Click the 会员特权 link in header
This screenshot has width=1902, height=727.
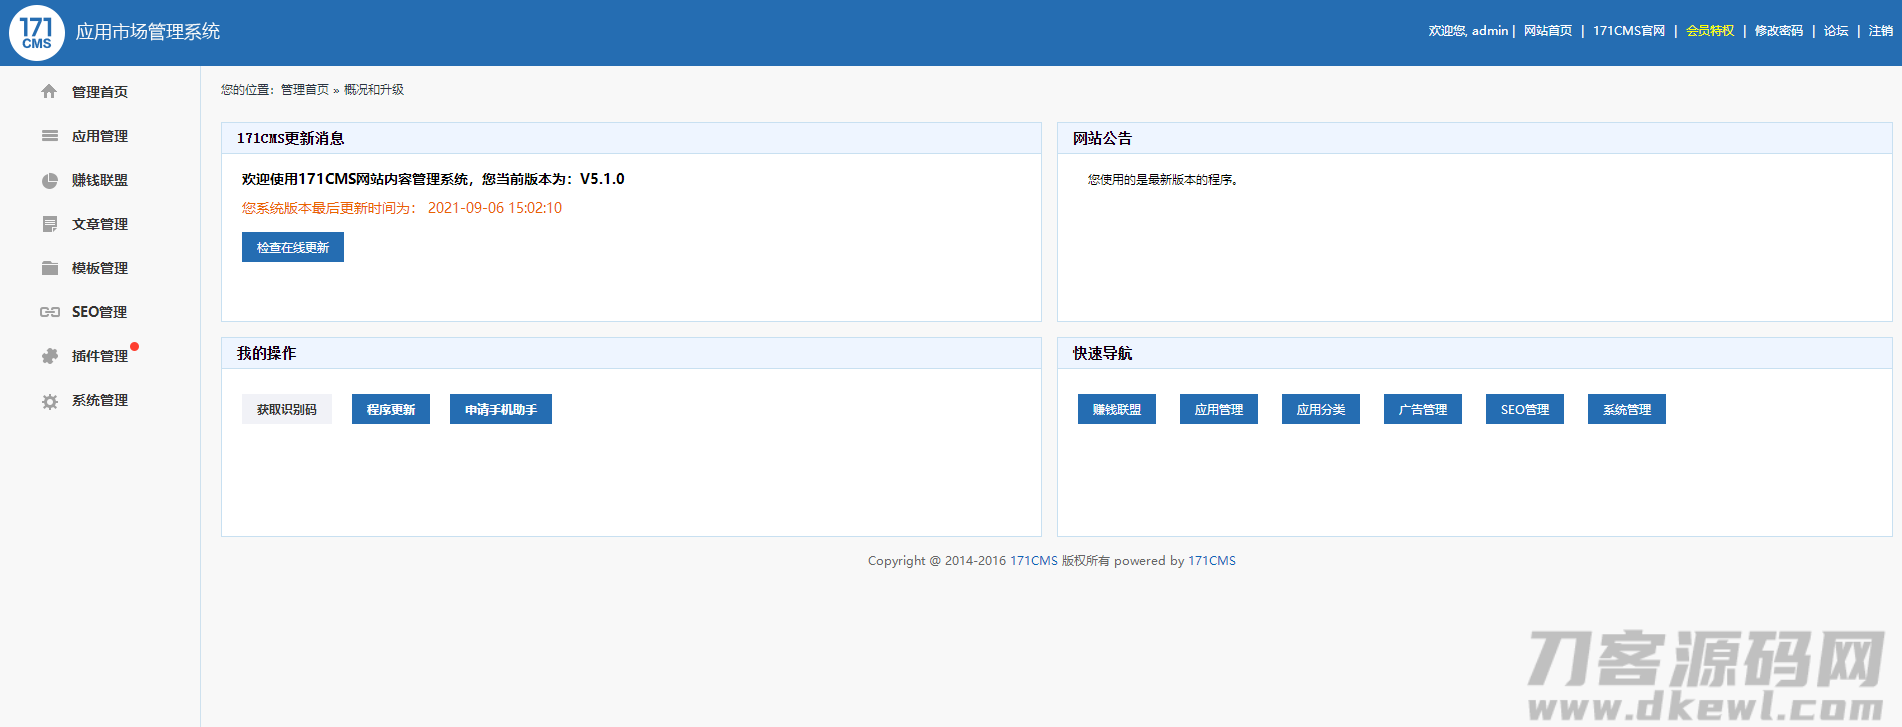tap(1709, 31)
